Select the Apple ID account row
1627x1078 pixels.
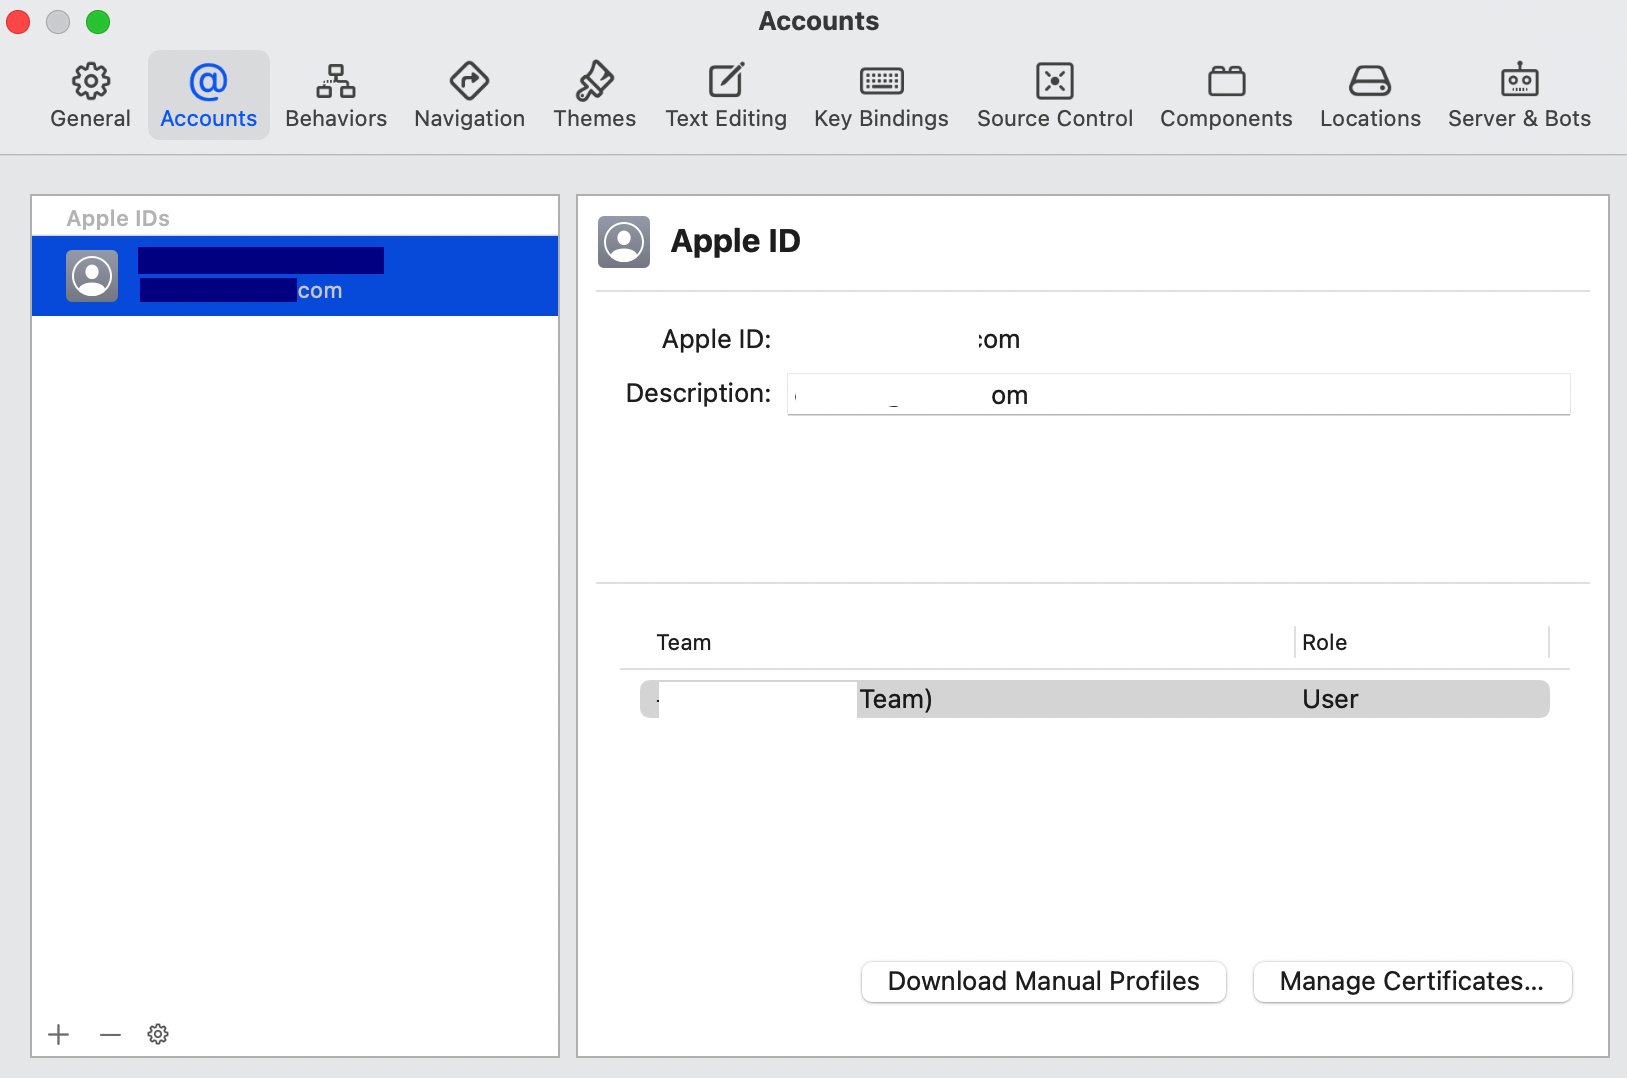click(295, 276)
